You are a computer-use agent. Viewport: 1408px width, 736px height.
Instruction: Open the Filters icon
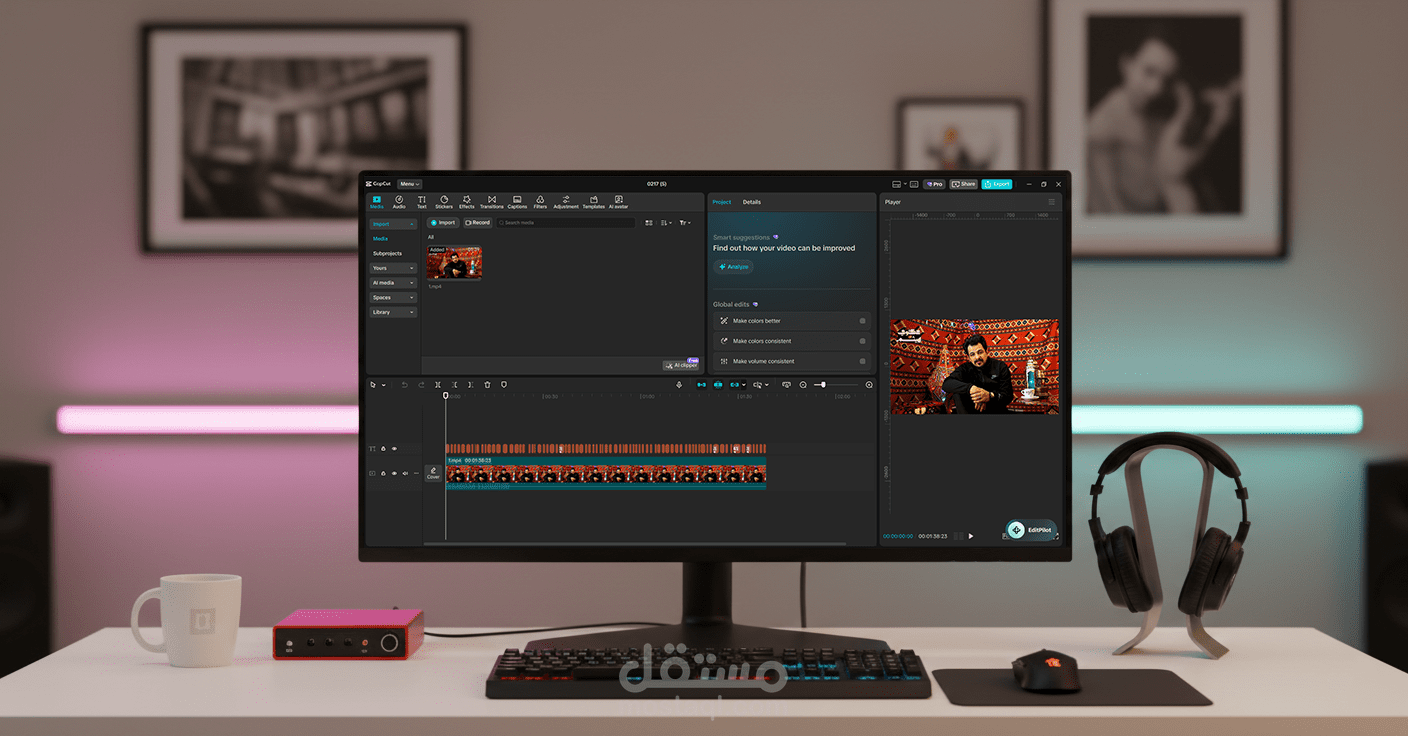tap(540, 202)
